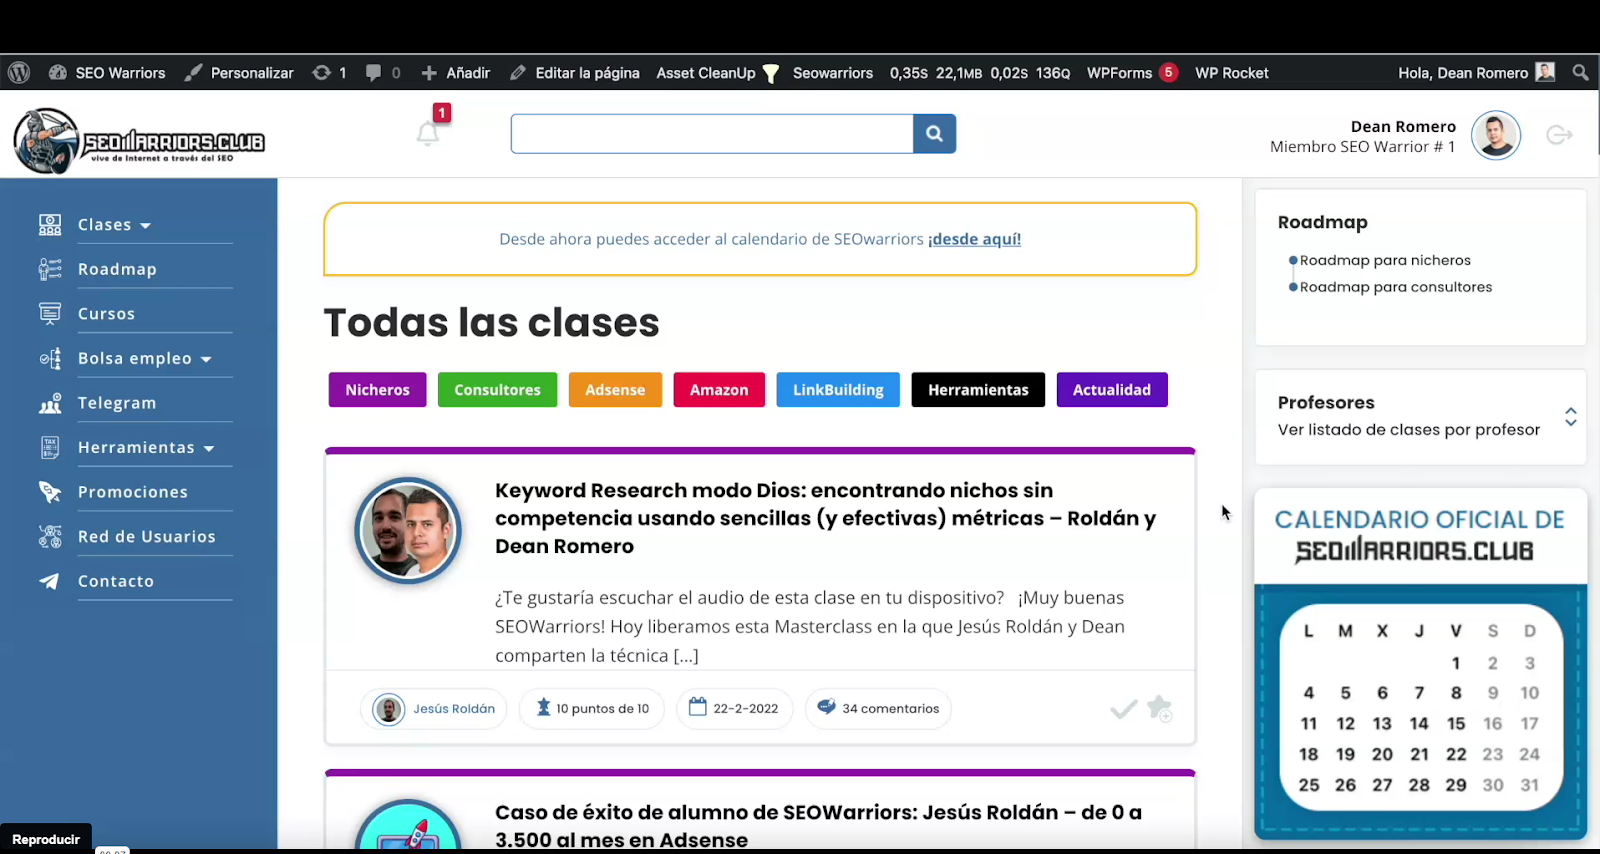Viewport: 1600px width, 854px height.
Task: Open the Keyword Research modo Dios class
Action: [825, 518]
